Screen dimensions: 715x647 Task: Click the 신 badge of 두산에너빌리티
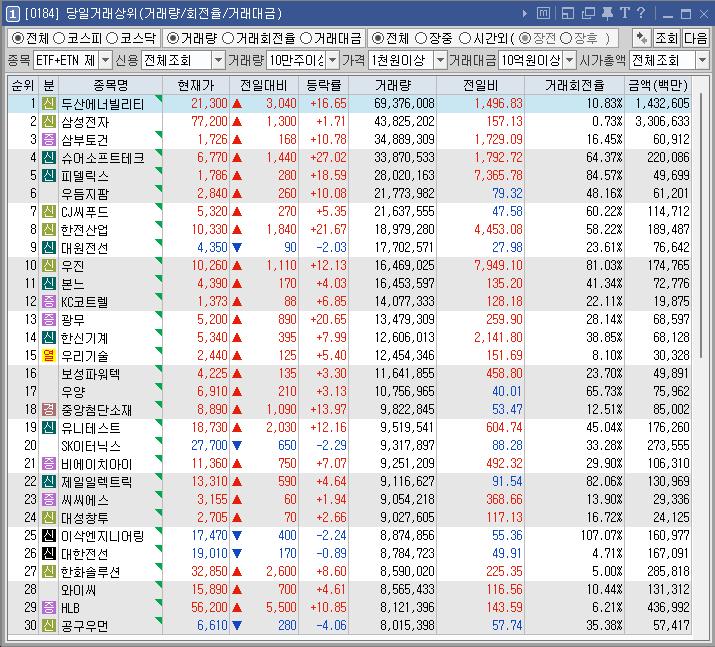pyautogui.click(x=49, y=104)
